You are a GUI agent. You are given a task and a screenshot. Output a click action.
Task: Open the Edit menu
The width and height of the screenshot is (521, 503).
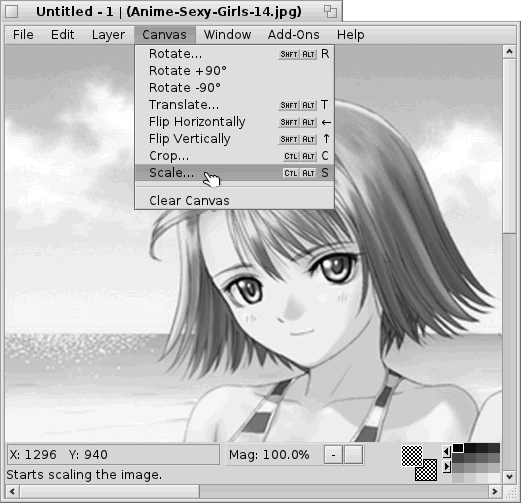click(62, 35)
